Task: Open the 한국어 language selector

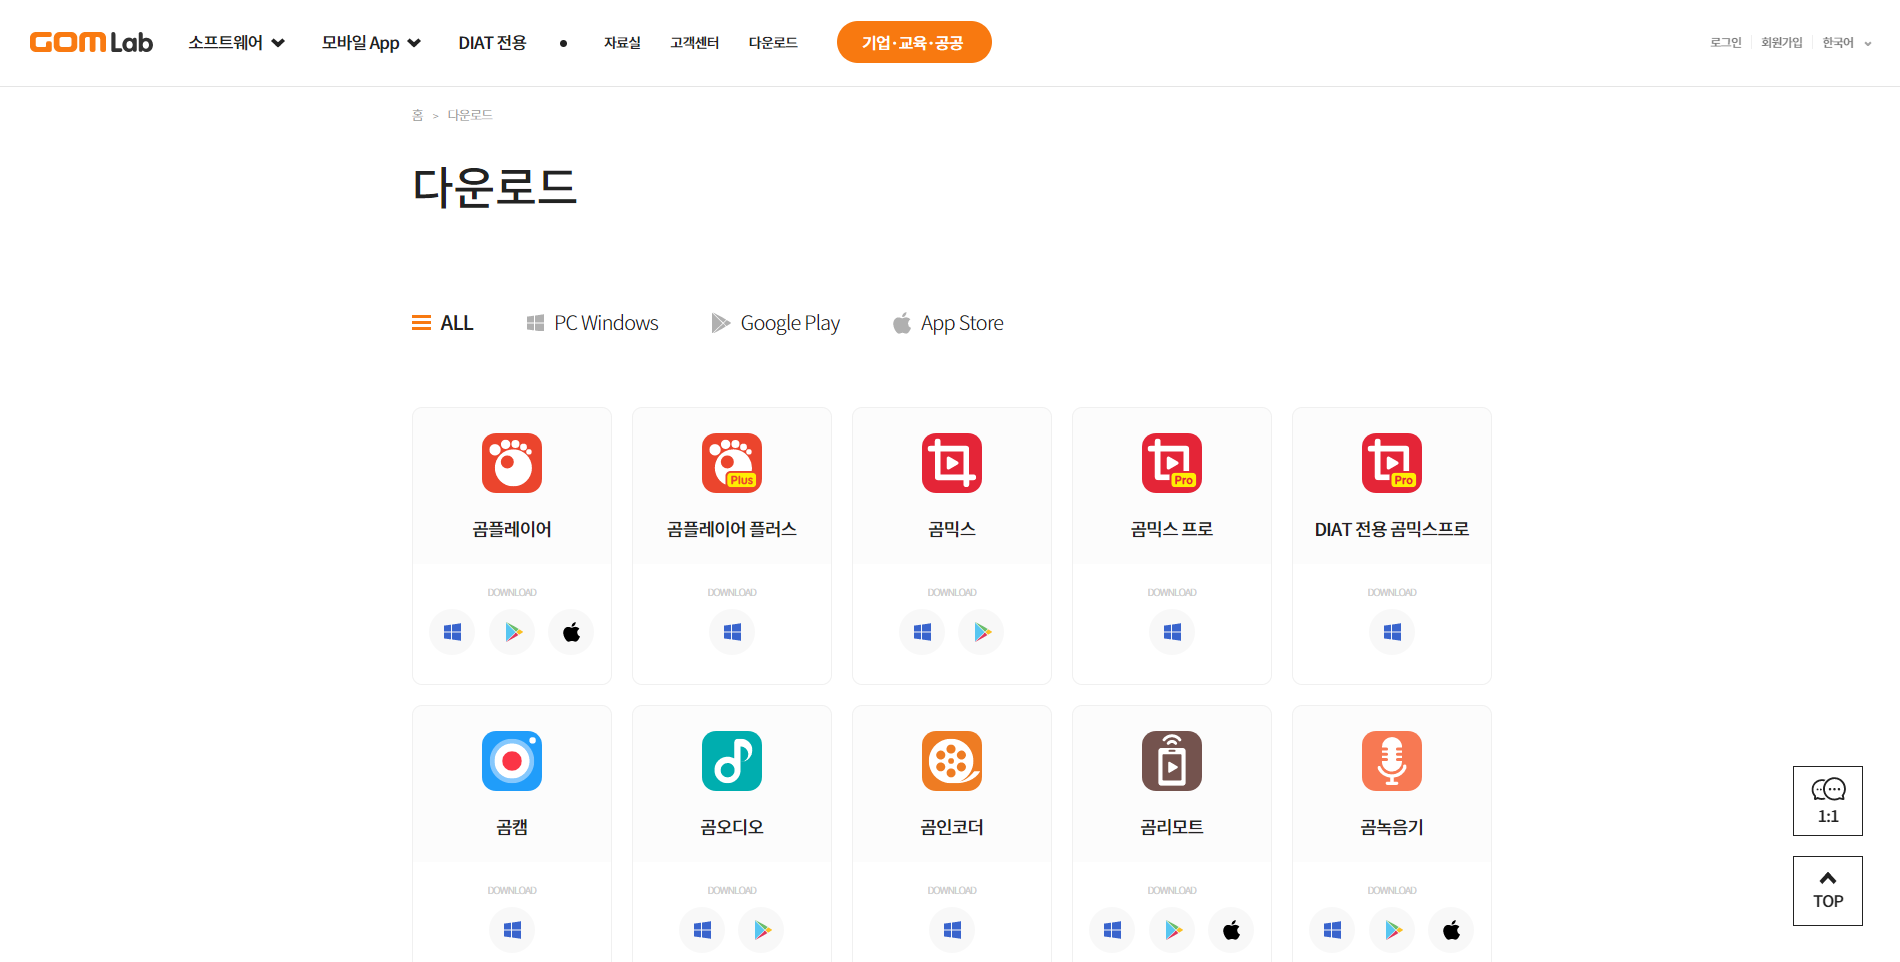Action: click(x=1846, y=42)
